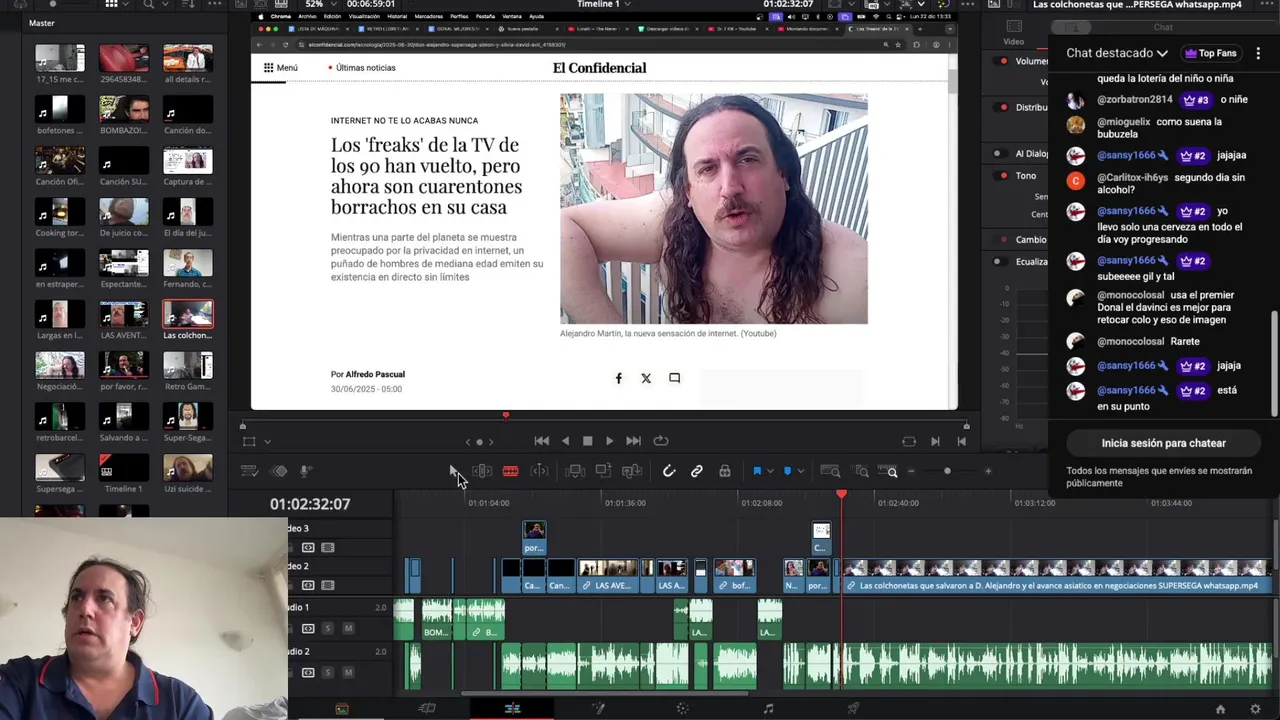Add a blue flag to the clip

tap(757, 471)
